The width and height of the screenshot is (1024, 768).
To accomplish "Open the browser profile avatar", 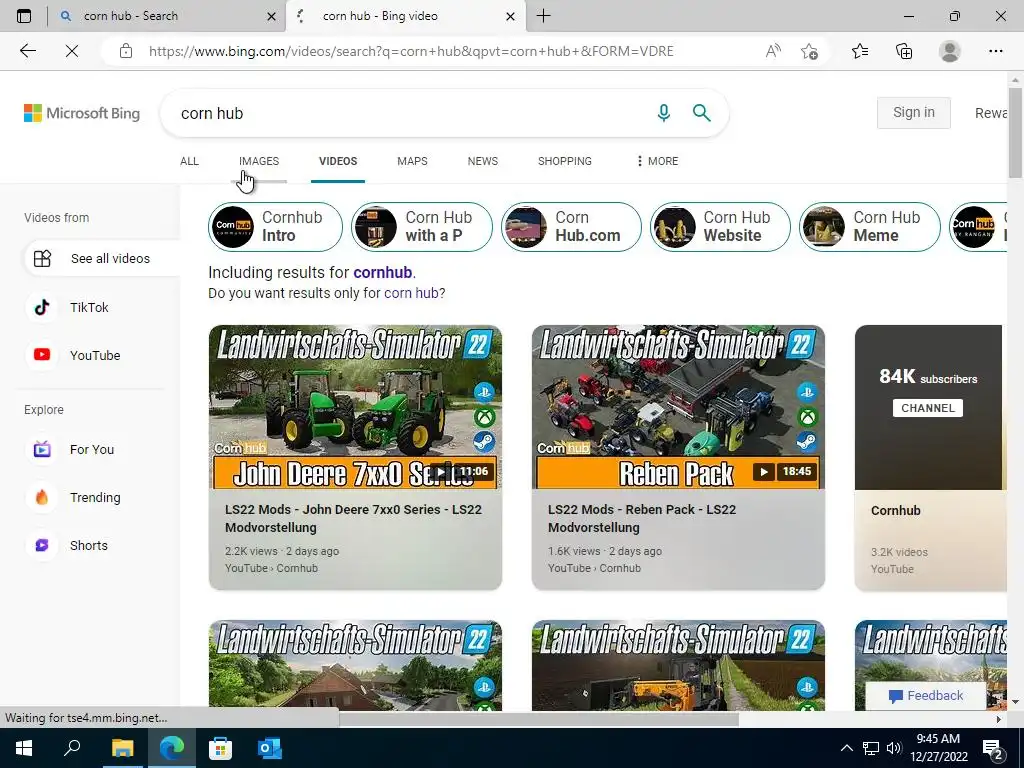I will (950, 51).
